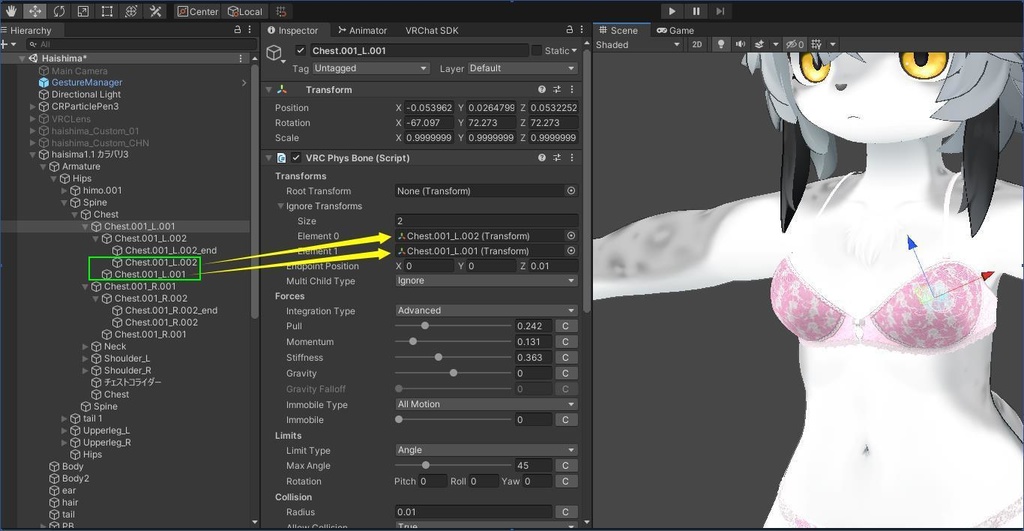1024x531 pixels.
Task: Pick object for Element 1 field
Action: [x=571, y=251]
